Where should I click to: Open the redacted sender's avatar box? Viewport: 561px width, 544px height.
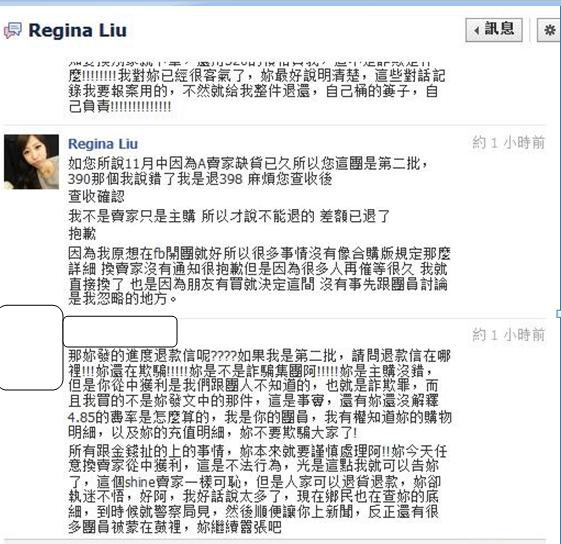pos(31,348)
